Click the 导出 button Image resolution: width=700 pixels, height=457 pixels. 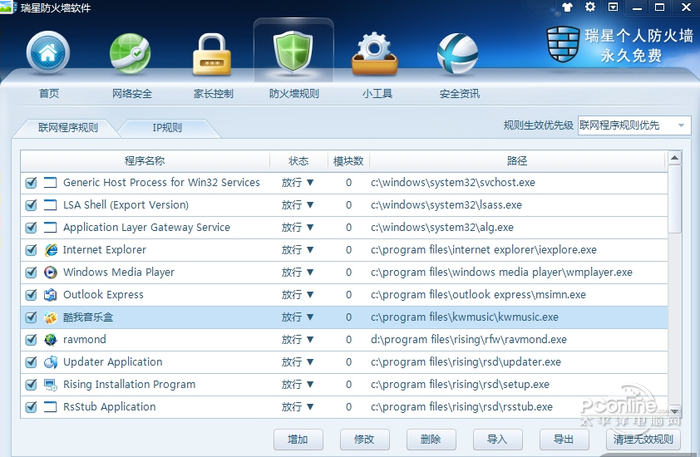click(564, 440)
